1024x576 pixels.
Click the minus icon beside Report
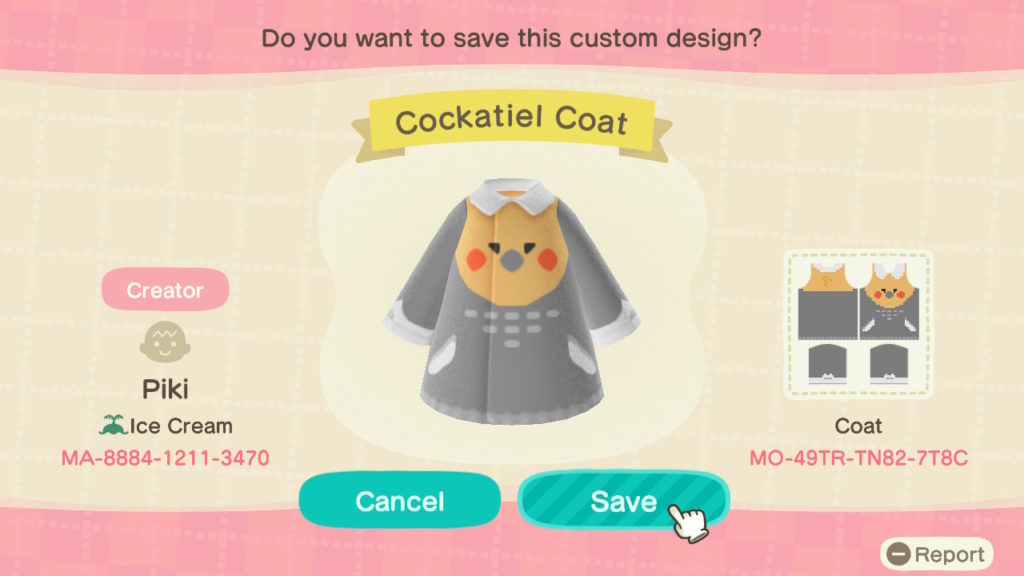(x=899, y=554)
